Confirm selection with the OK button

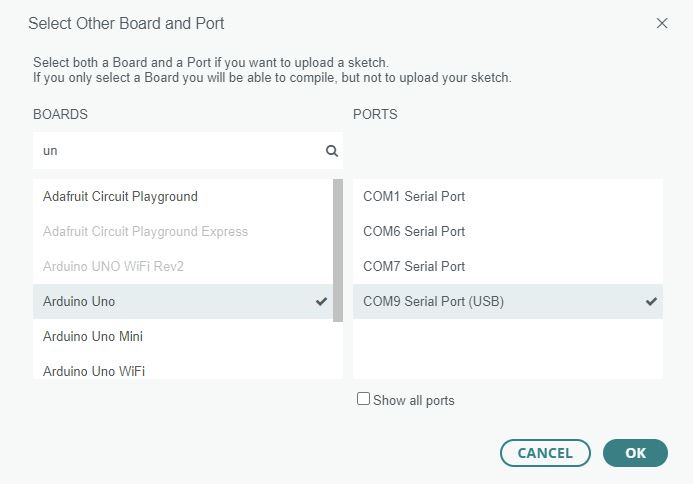coord(635,453)
